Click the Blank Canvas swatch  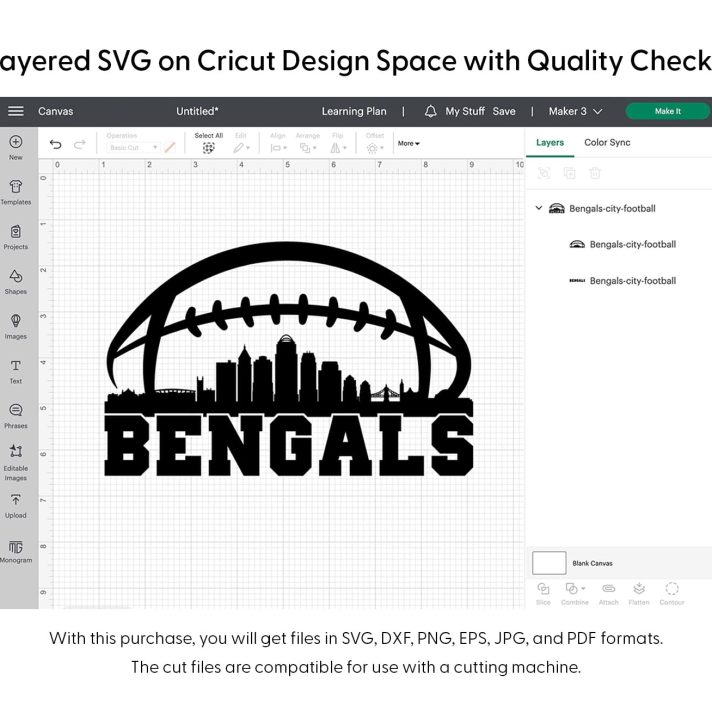tap(549, 563)
